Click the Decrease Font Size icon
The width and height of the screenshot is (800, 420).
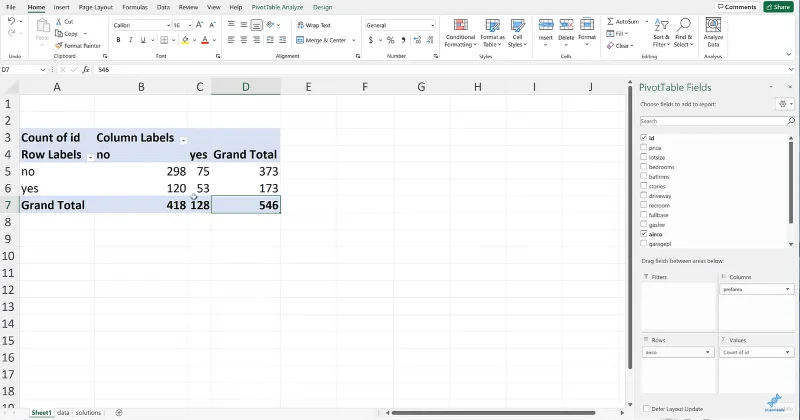(212, 25)
